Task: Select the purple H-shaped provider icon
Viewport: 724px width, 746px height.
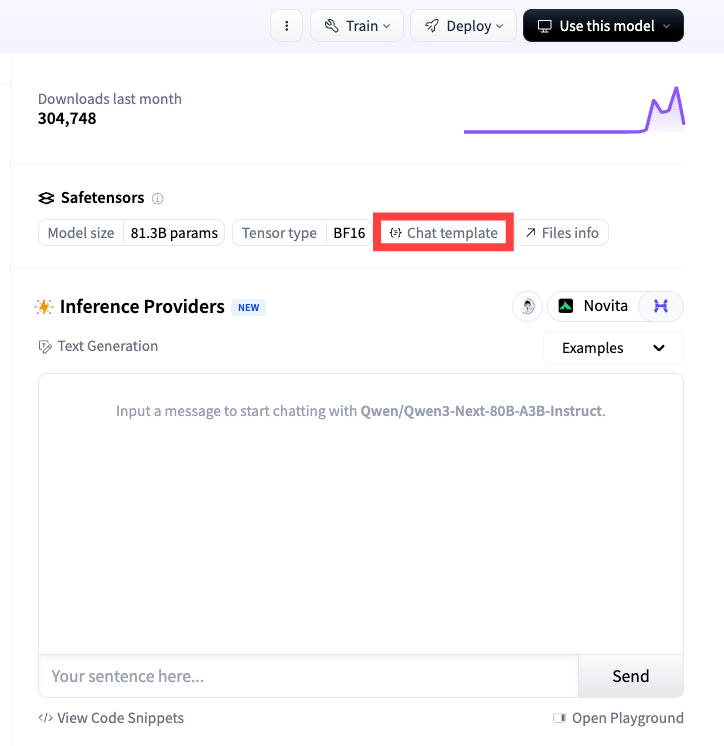Action: point(661,306)
